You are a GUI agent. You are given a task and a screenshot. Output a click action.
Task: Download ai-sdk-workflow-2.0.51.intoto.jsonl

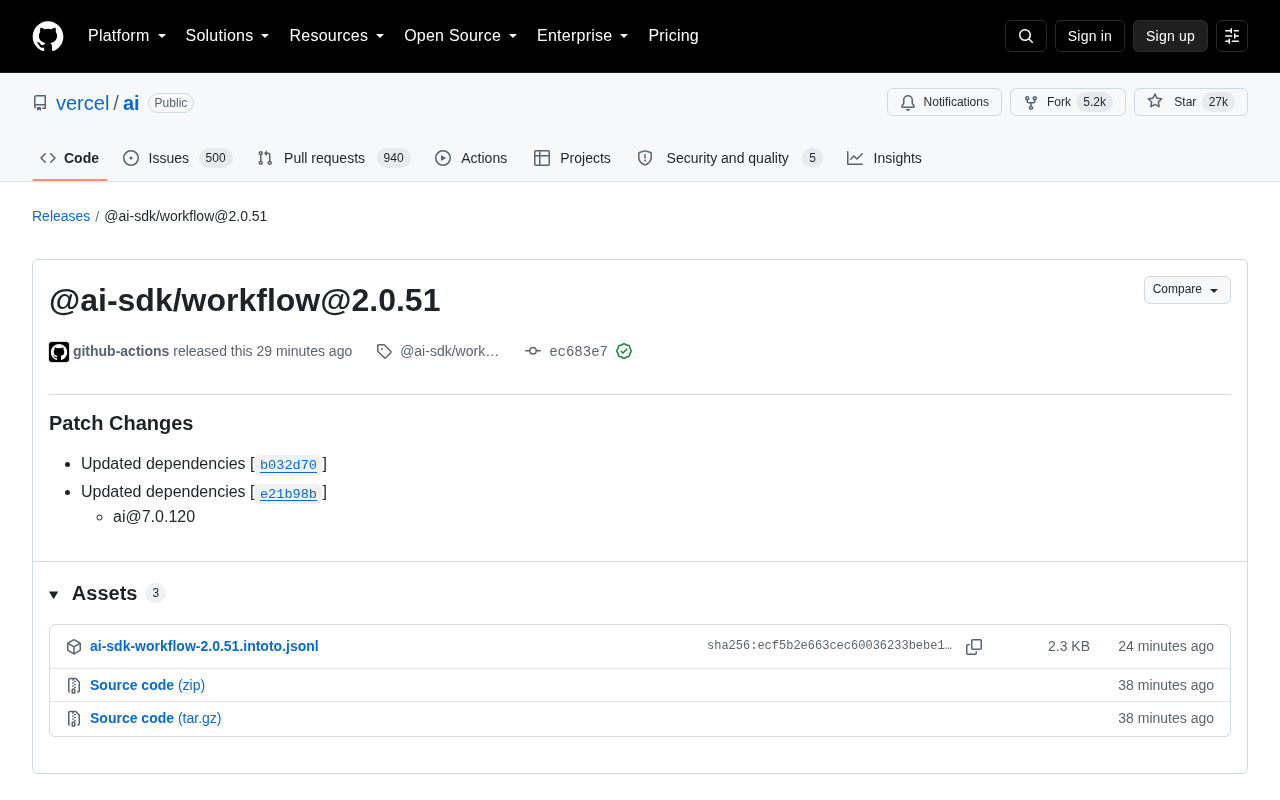tap(204, 646)
